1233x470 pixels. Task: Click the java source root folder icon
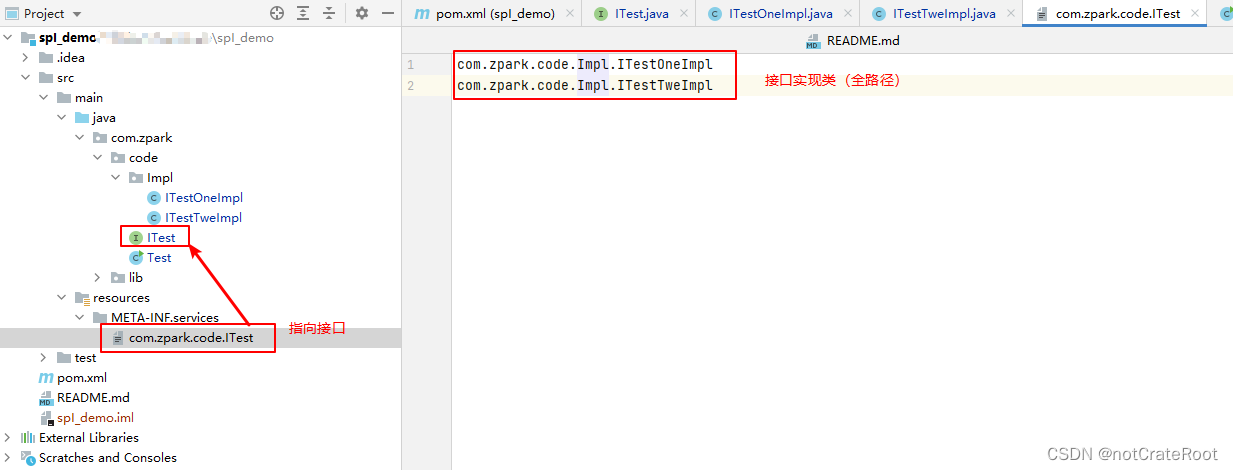coord(81,117)
